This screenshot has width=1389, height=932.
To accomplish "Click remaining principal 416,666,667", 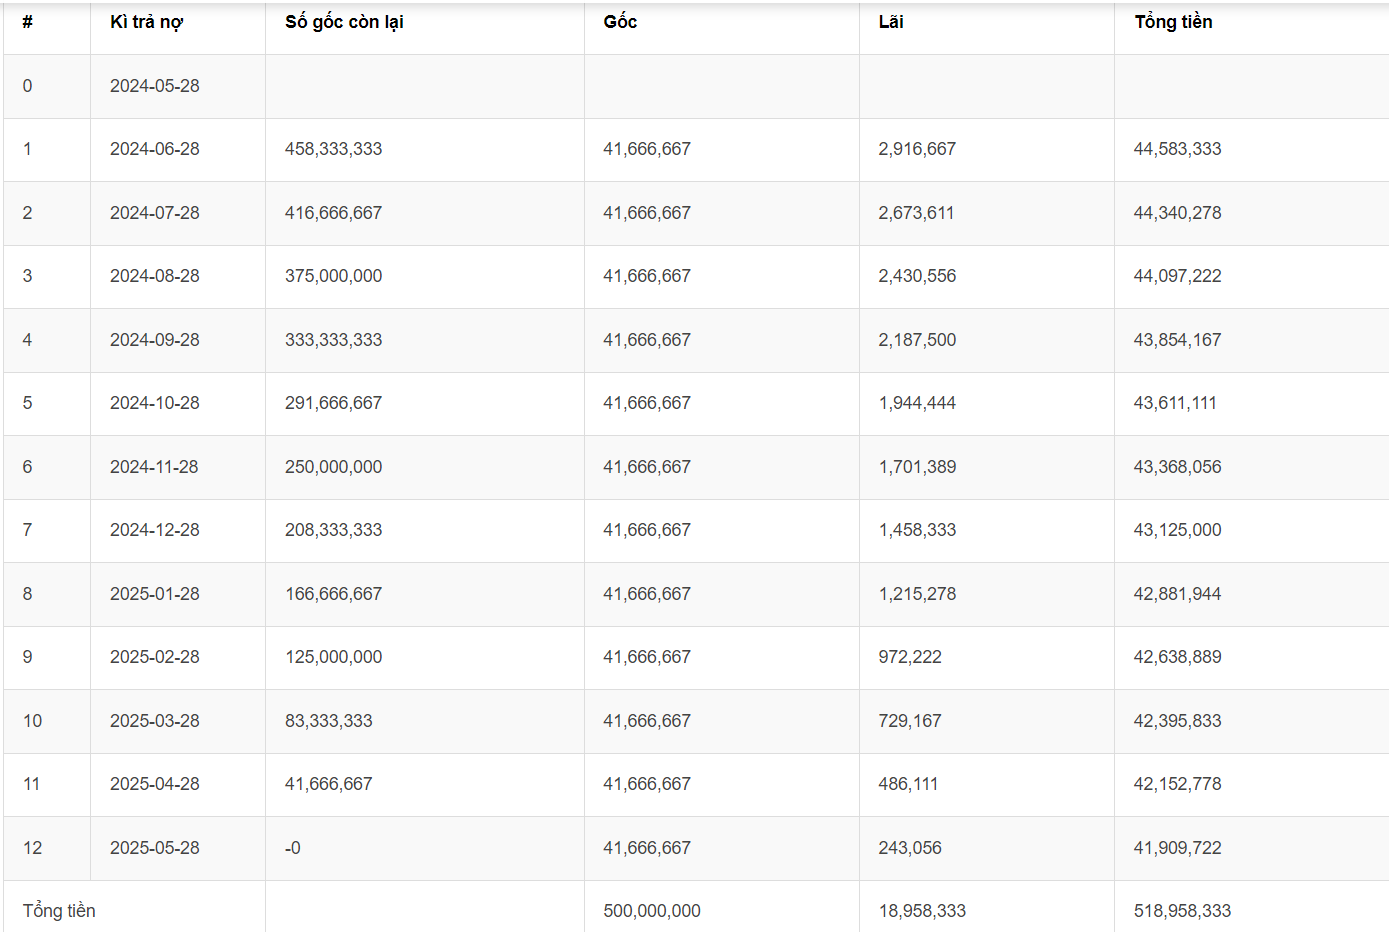I will [334, 213].
